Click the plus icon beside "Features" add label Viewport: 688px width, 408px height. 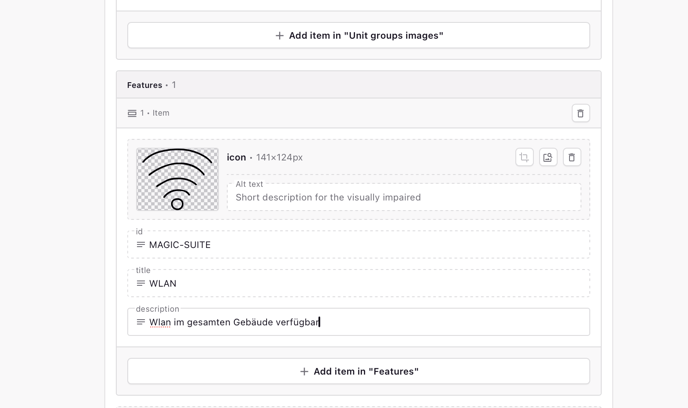(x=304, y=372)
